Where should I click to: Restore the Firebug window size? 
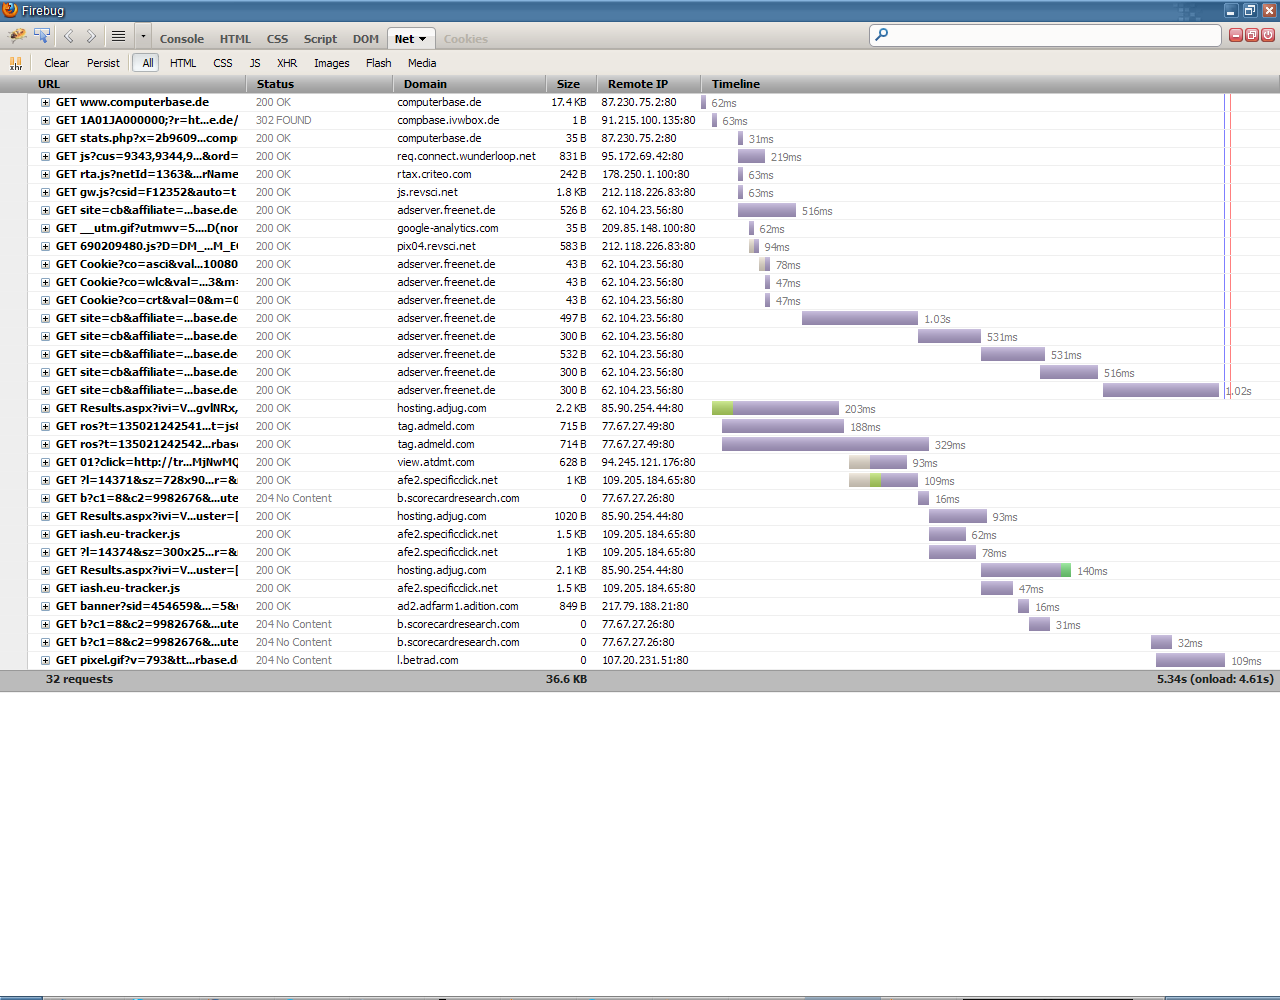point(1250,10)
